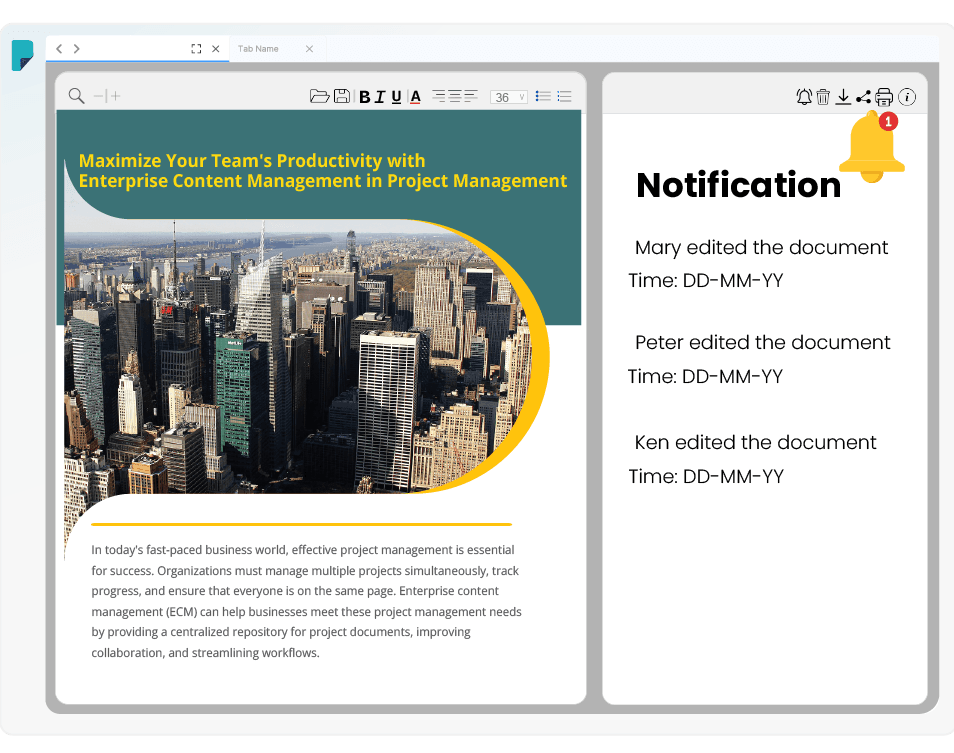Align text to the left
Viewport: 954px width, 753px height.
[x=470, y=95]
